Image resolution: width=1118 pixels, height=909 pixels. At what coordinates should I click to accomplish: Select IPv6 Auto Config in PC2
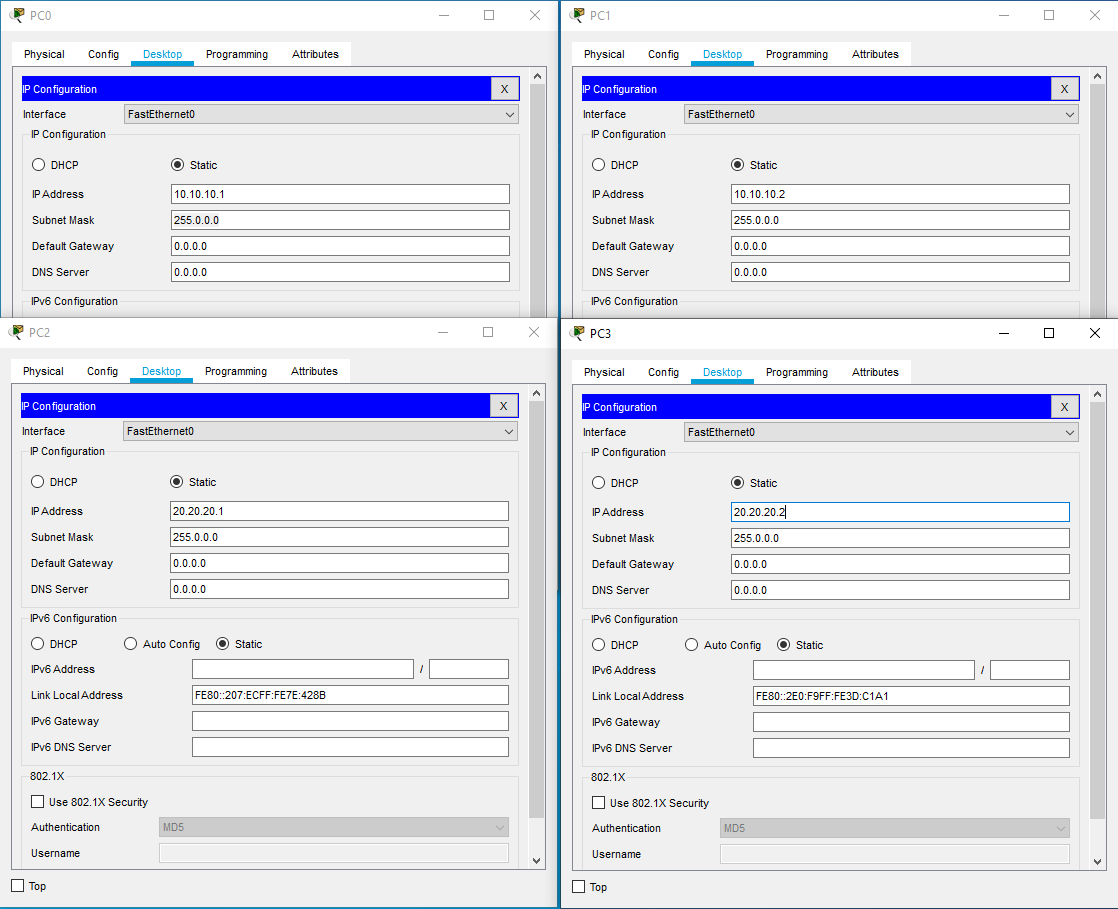[x=130, y=644]
